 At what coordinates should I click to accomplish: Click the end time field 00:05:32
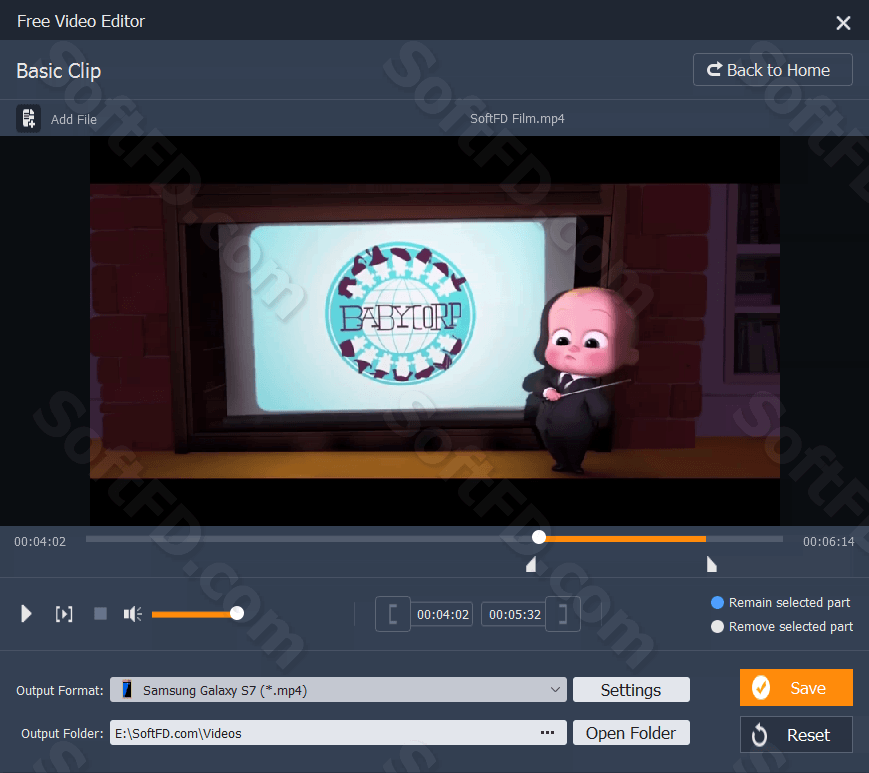pyautogui.click(x=514, y=615)
